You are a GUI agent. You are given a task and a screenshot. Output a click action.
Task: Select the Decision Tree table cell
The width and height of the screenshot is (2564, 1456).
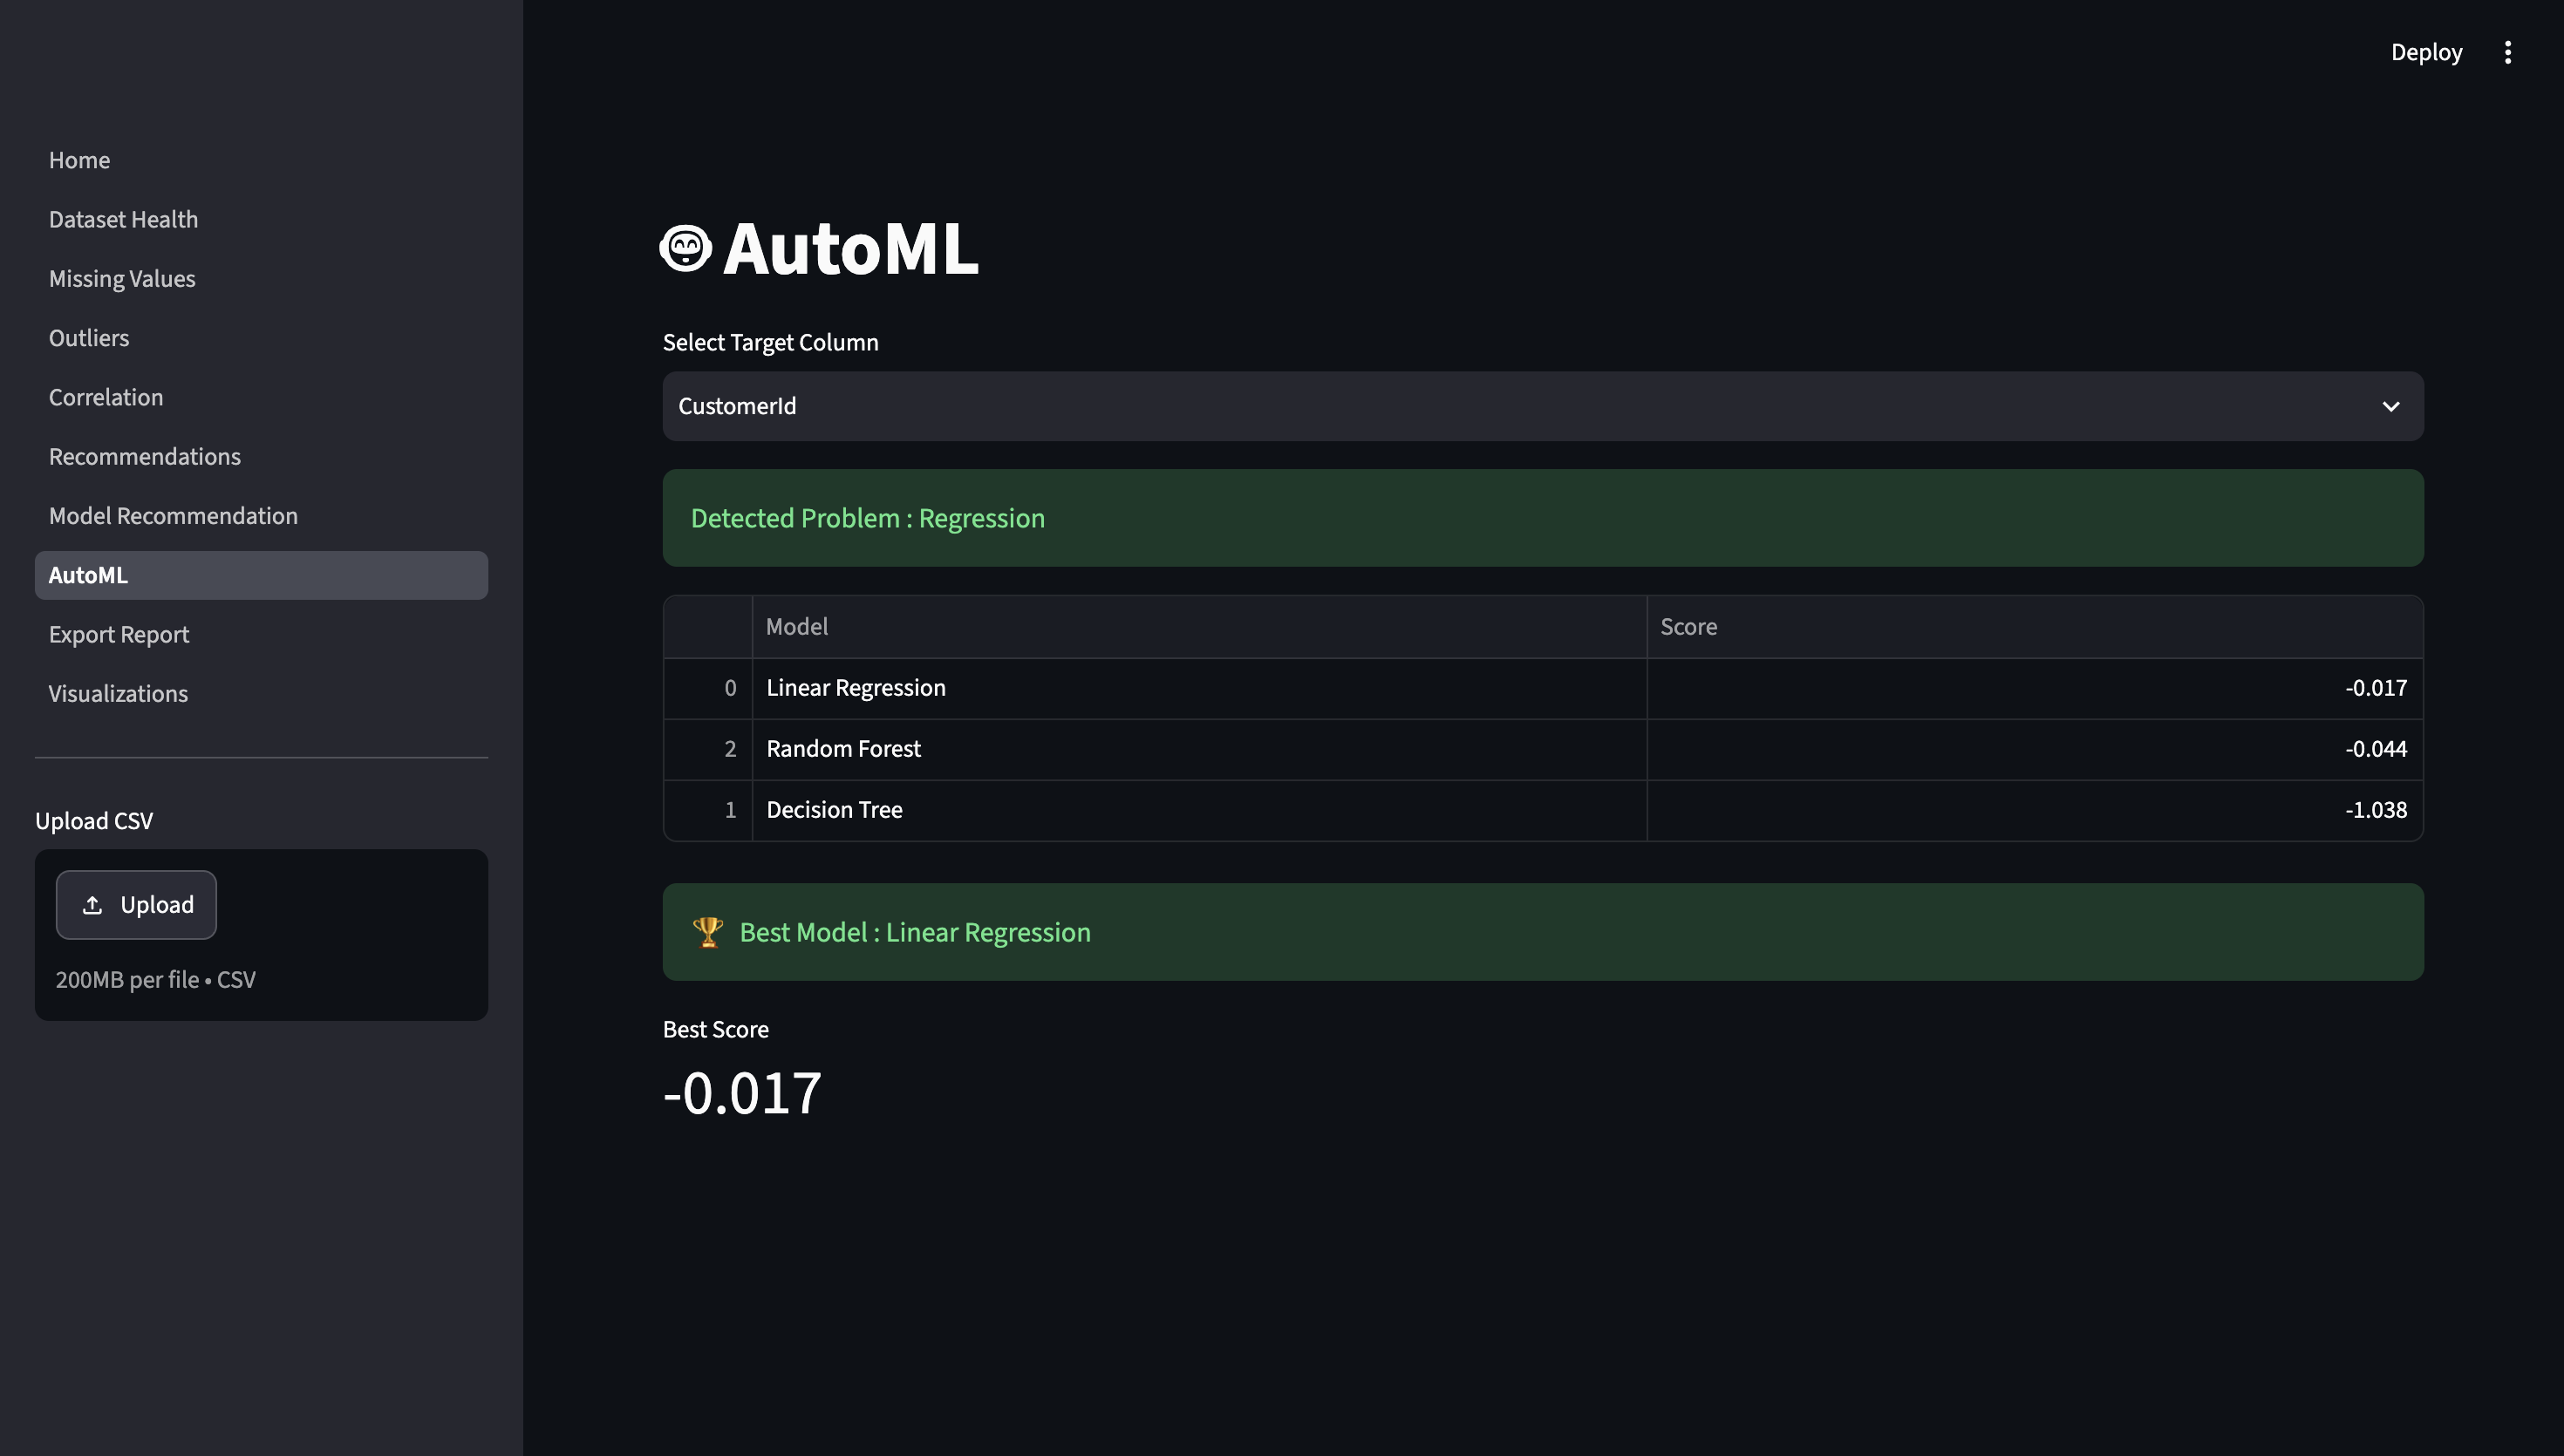1199,810
